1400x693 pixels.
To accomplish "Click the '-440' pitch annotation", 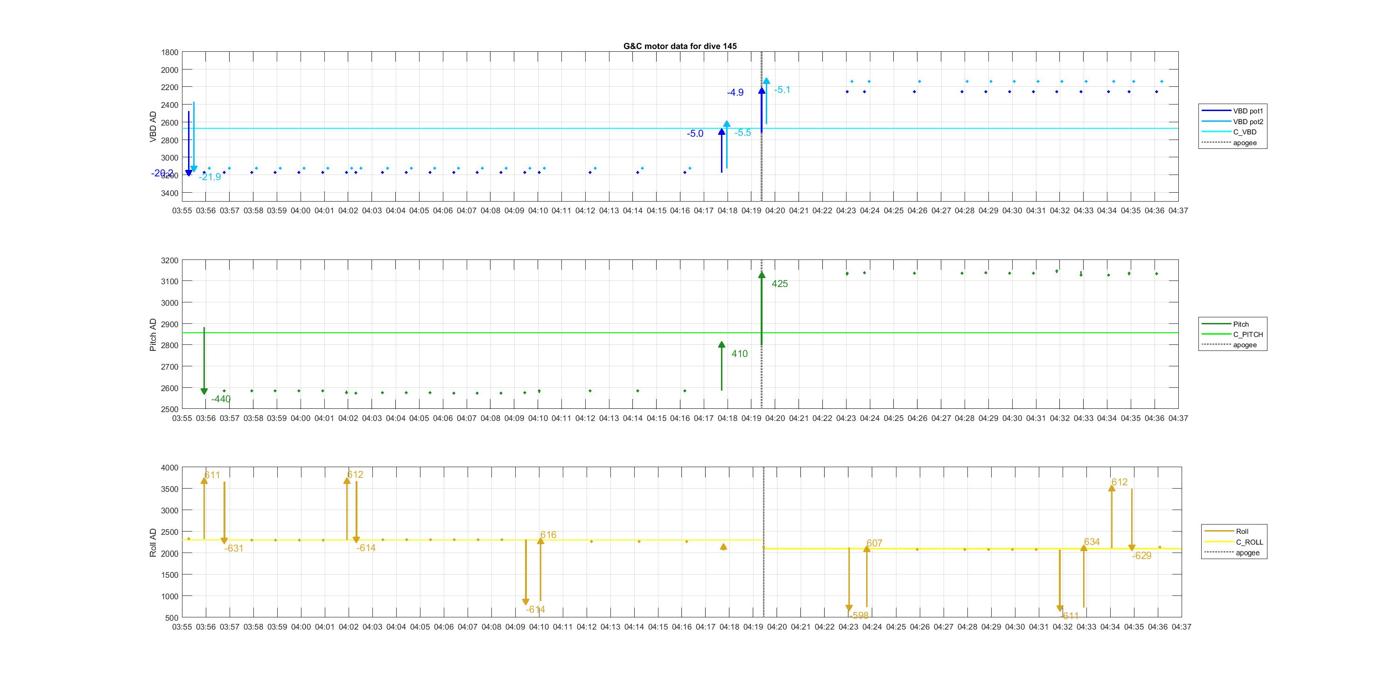I will (x=221, y=399).
